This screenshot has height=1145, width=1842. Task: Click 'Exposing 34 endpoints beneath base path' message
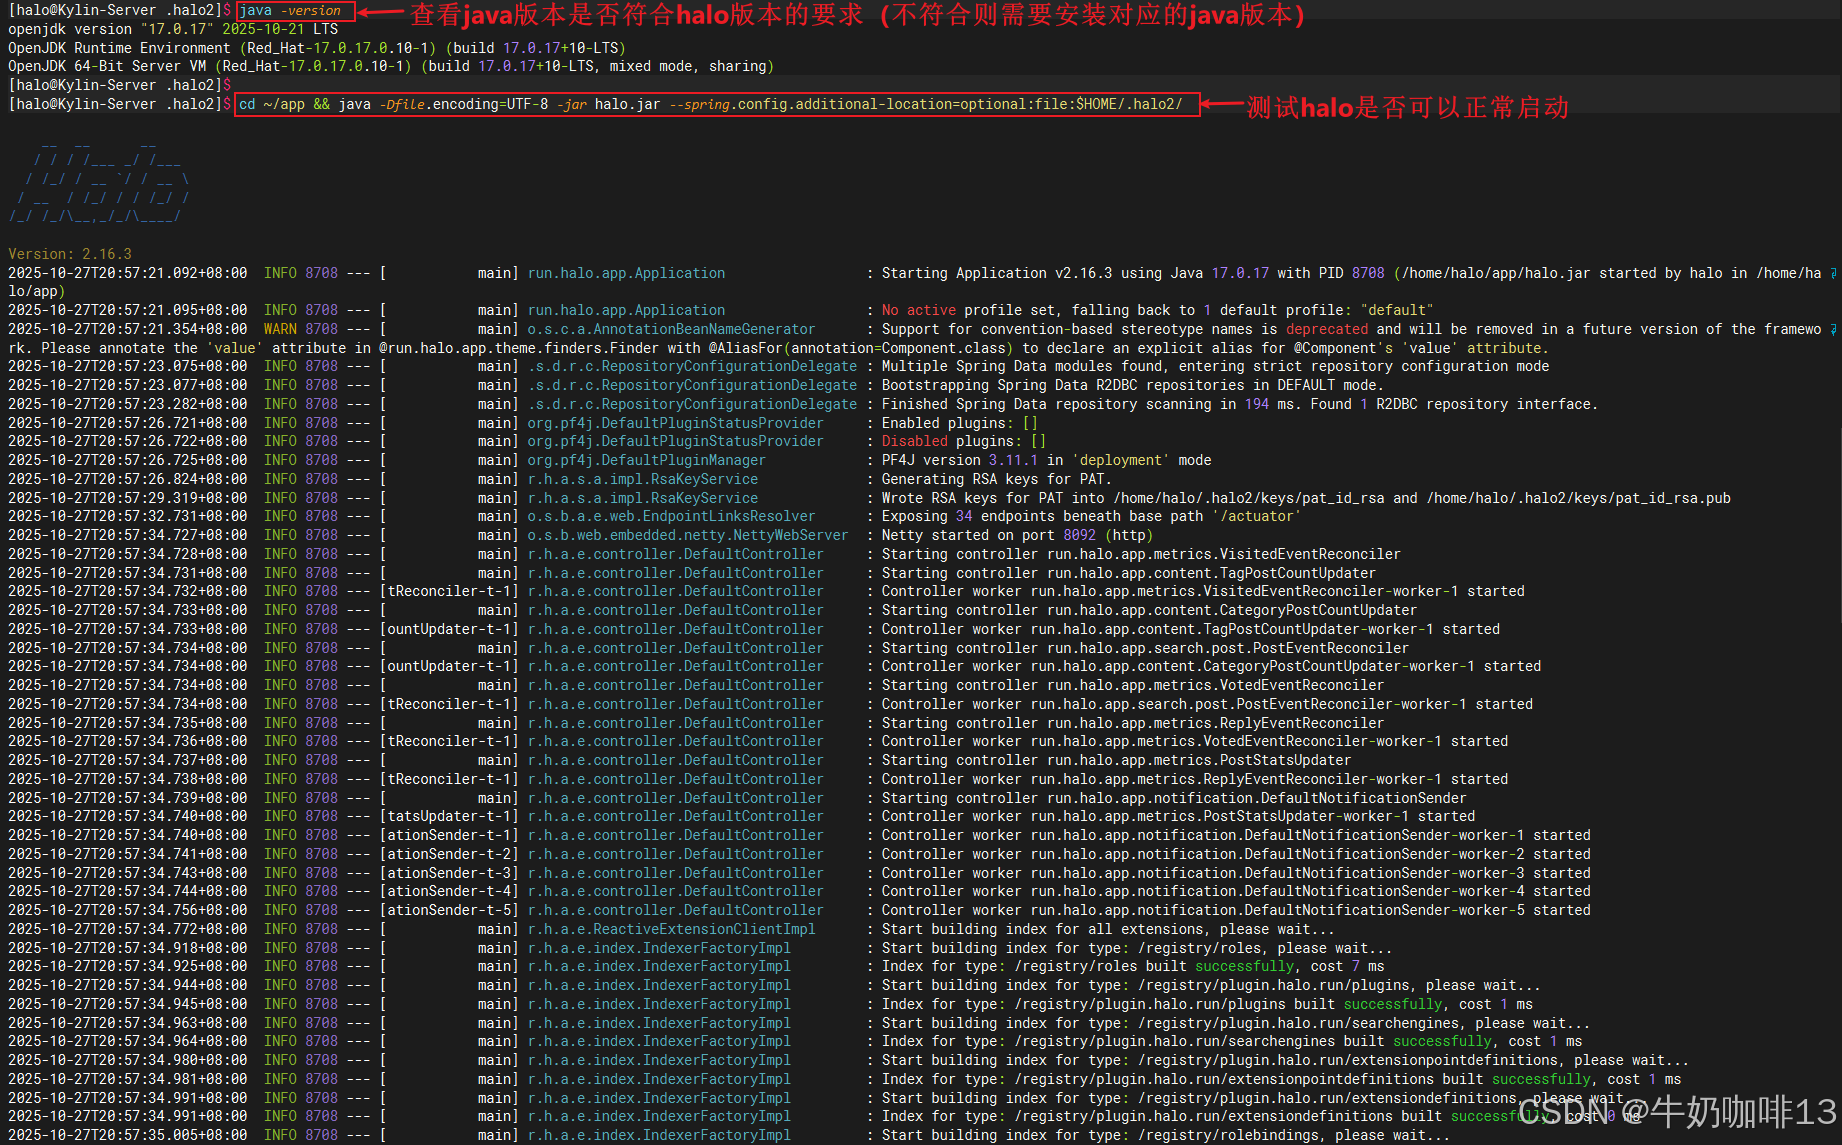point(1091,516)
